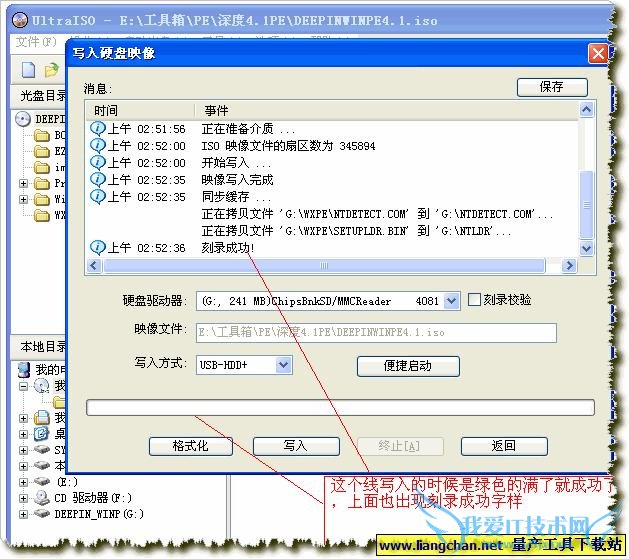Select the 正在准备介质 message row
The width and height of the screenshot is (629, 559).
(332, 129)
